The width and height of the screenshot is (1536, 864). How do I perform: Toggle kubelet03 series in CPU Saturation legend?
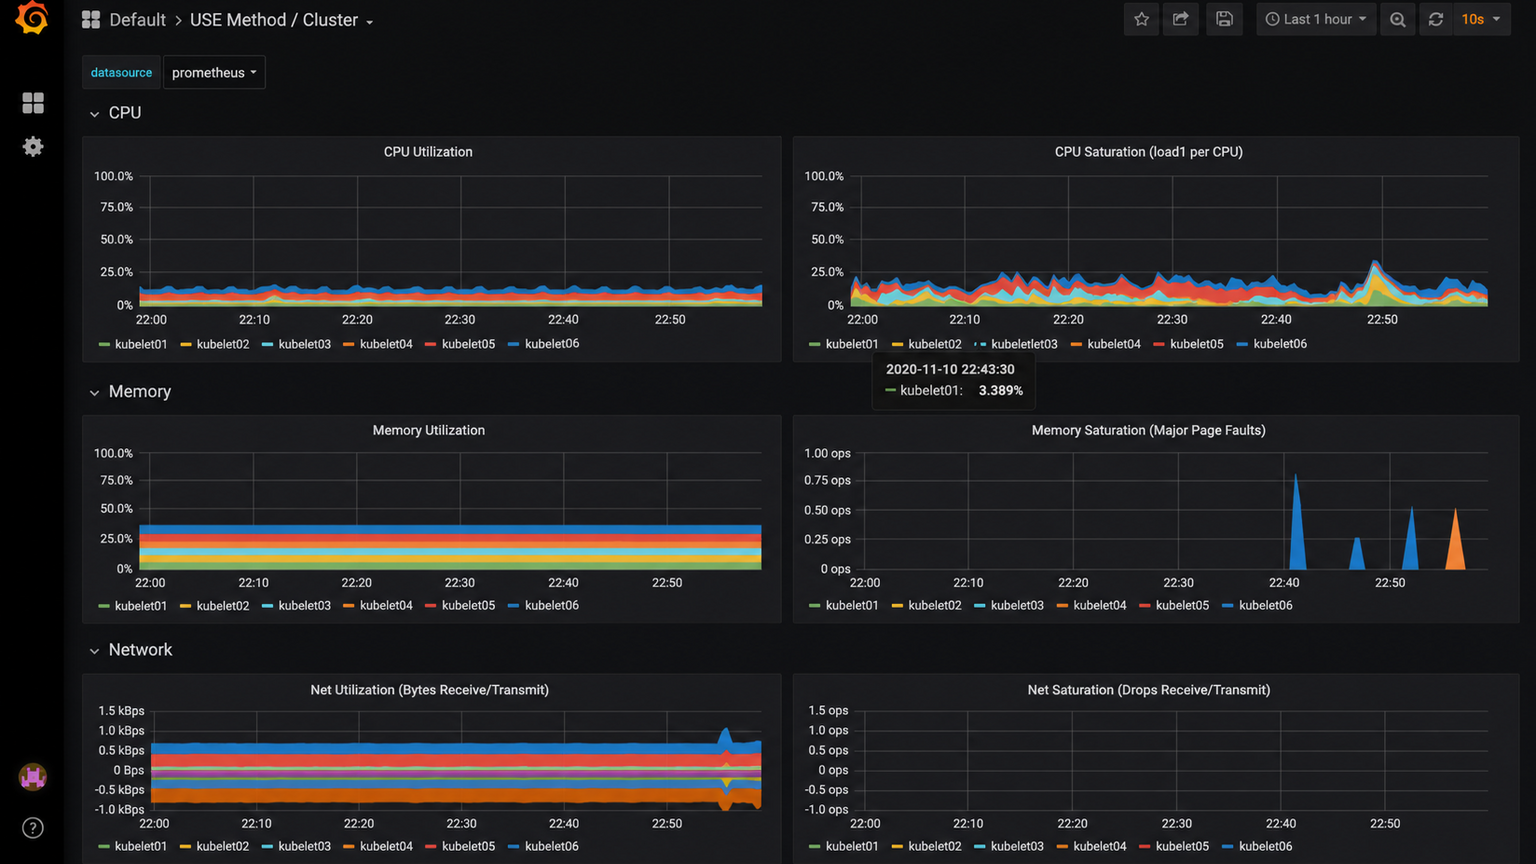tap(1024, 344)
